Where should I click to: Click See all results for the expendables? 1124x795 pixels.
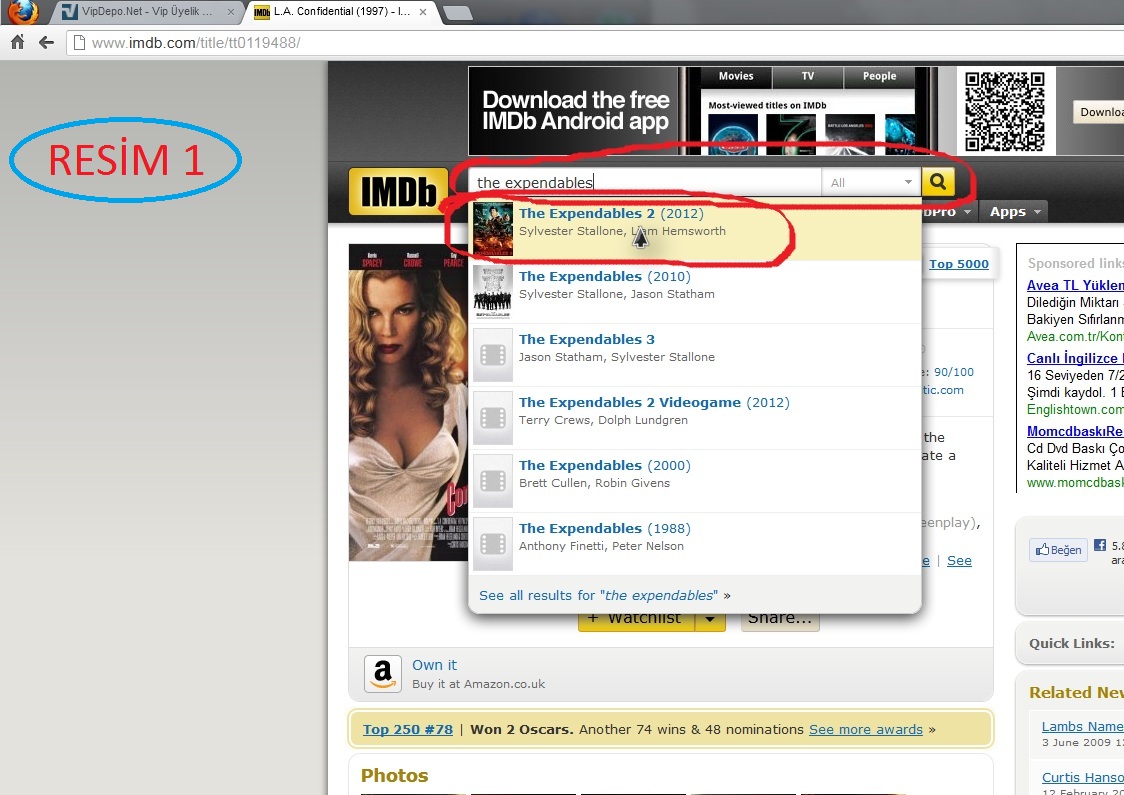[604, 596]
